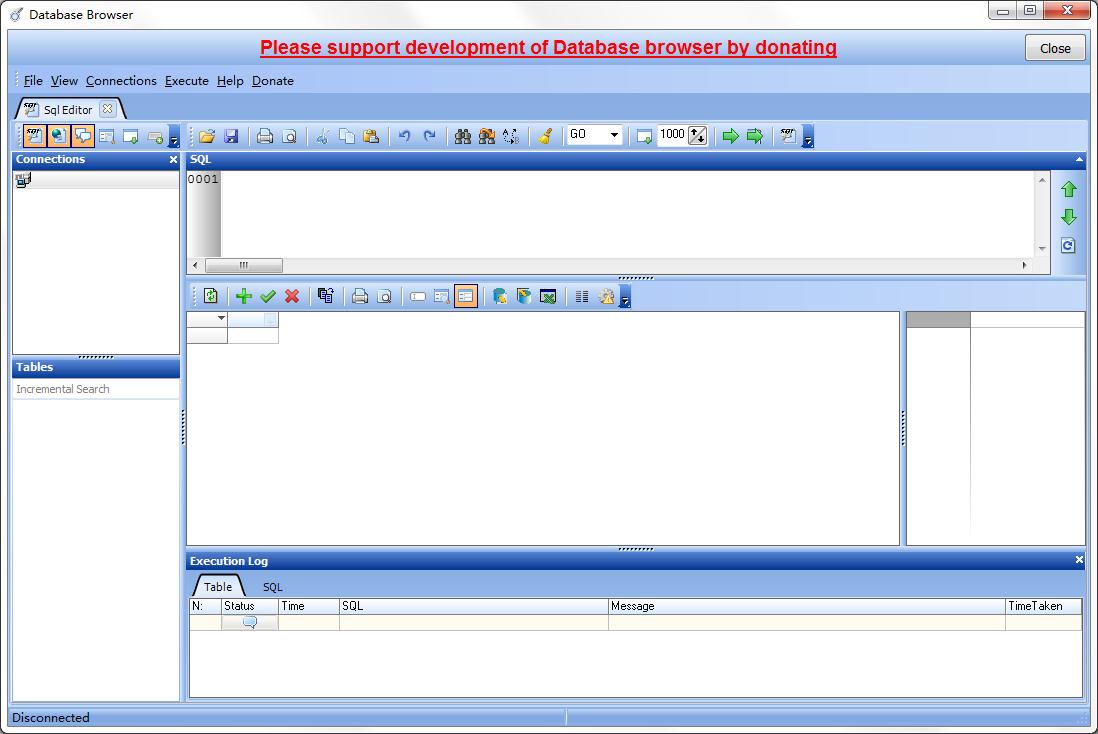The height and width of the screenshot is (734, 1098).
Task: Click the form search icon in the grid toolbar
Action: coord(441,296)
